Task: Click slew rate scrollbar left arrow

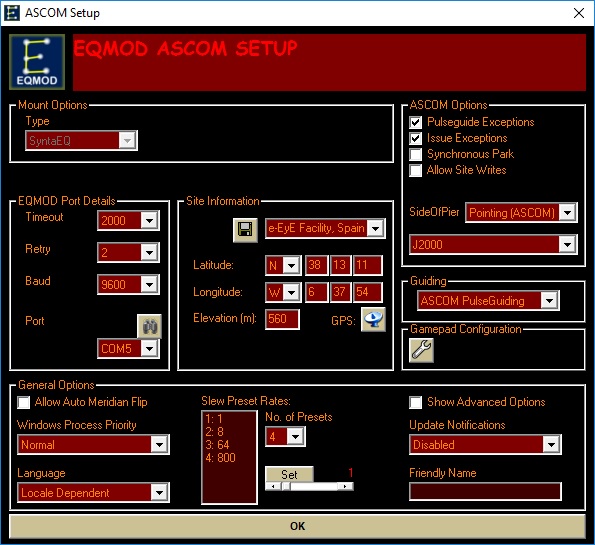Action: (x=273, y=486)
